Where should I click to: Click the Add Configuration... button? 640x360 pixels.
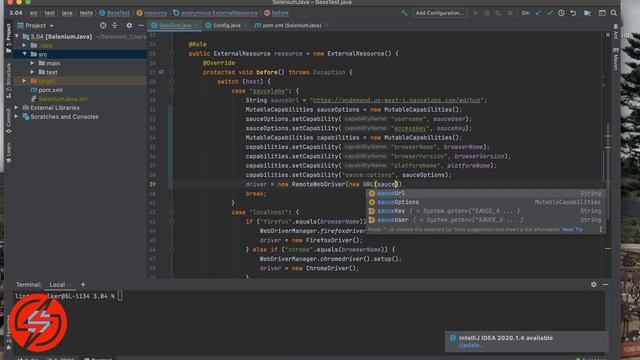coord(440,13)
